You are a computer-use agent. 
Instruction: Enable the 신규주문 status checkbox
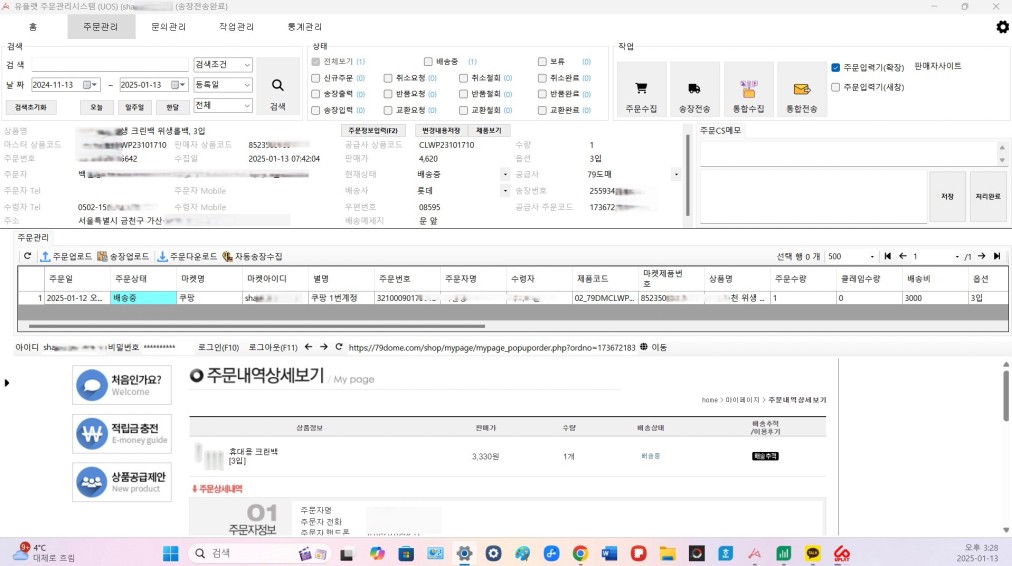tap(317, 78)
